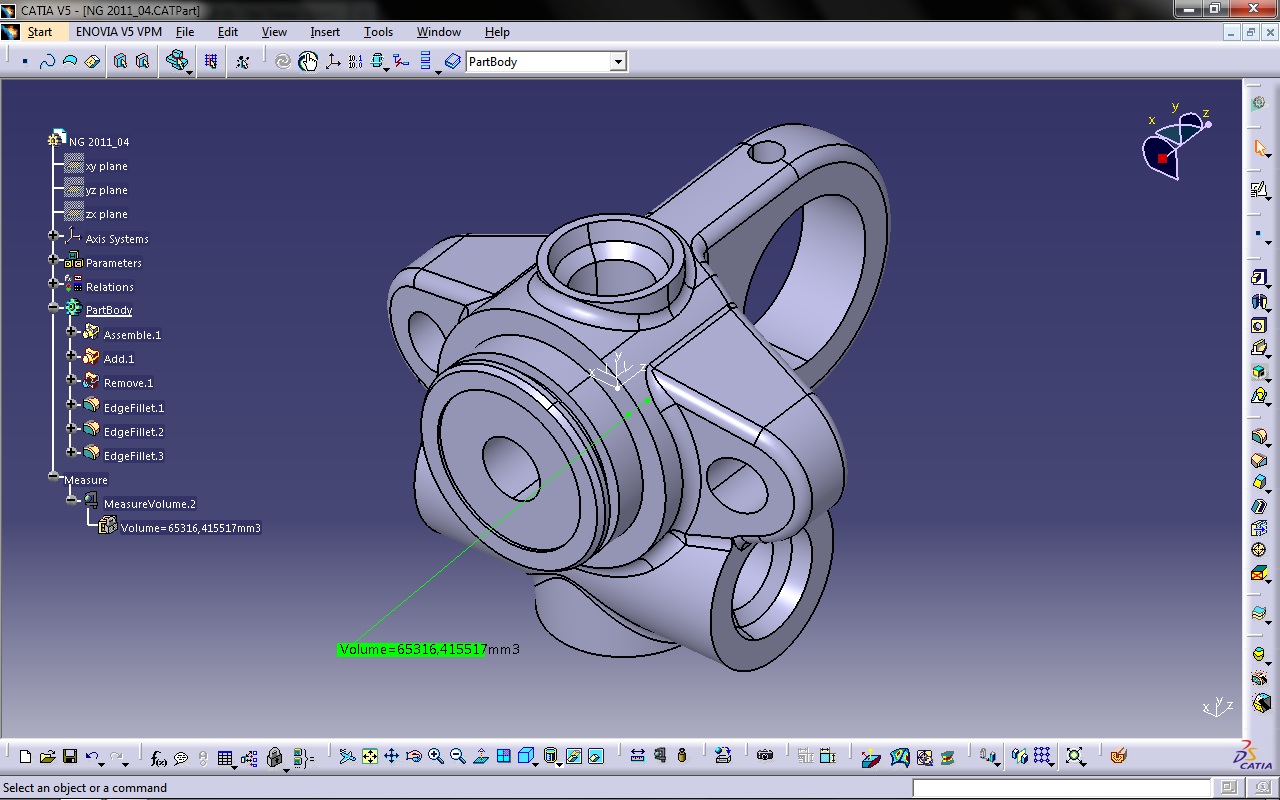Click the Zoom Out magnifier
This screenshot has width=1280, height=800.
click(x=458, y=757)
